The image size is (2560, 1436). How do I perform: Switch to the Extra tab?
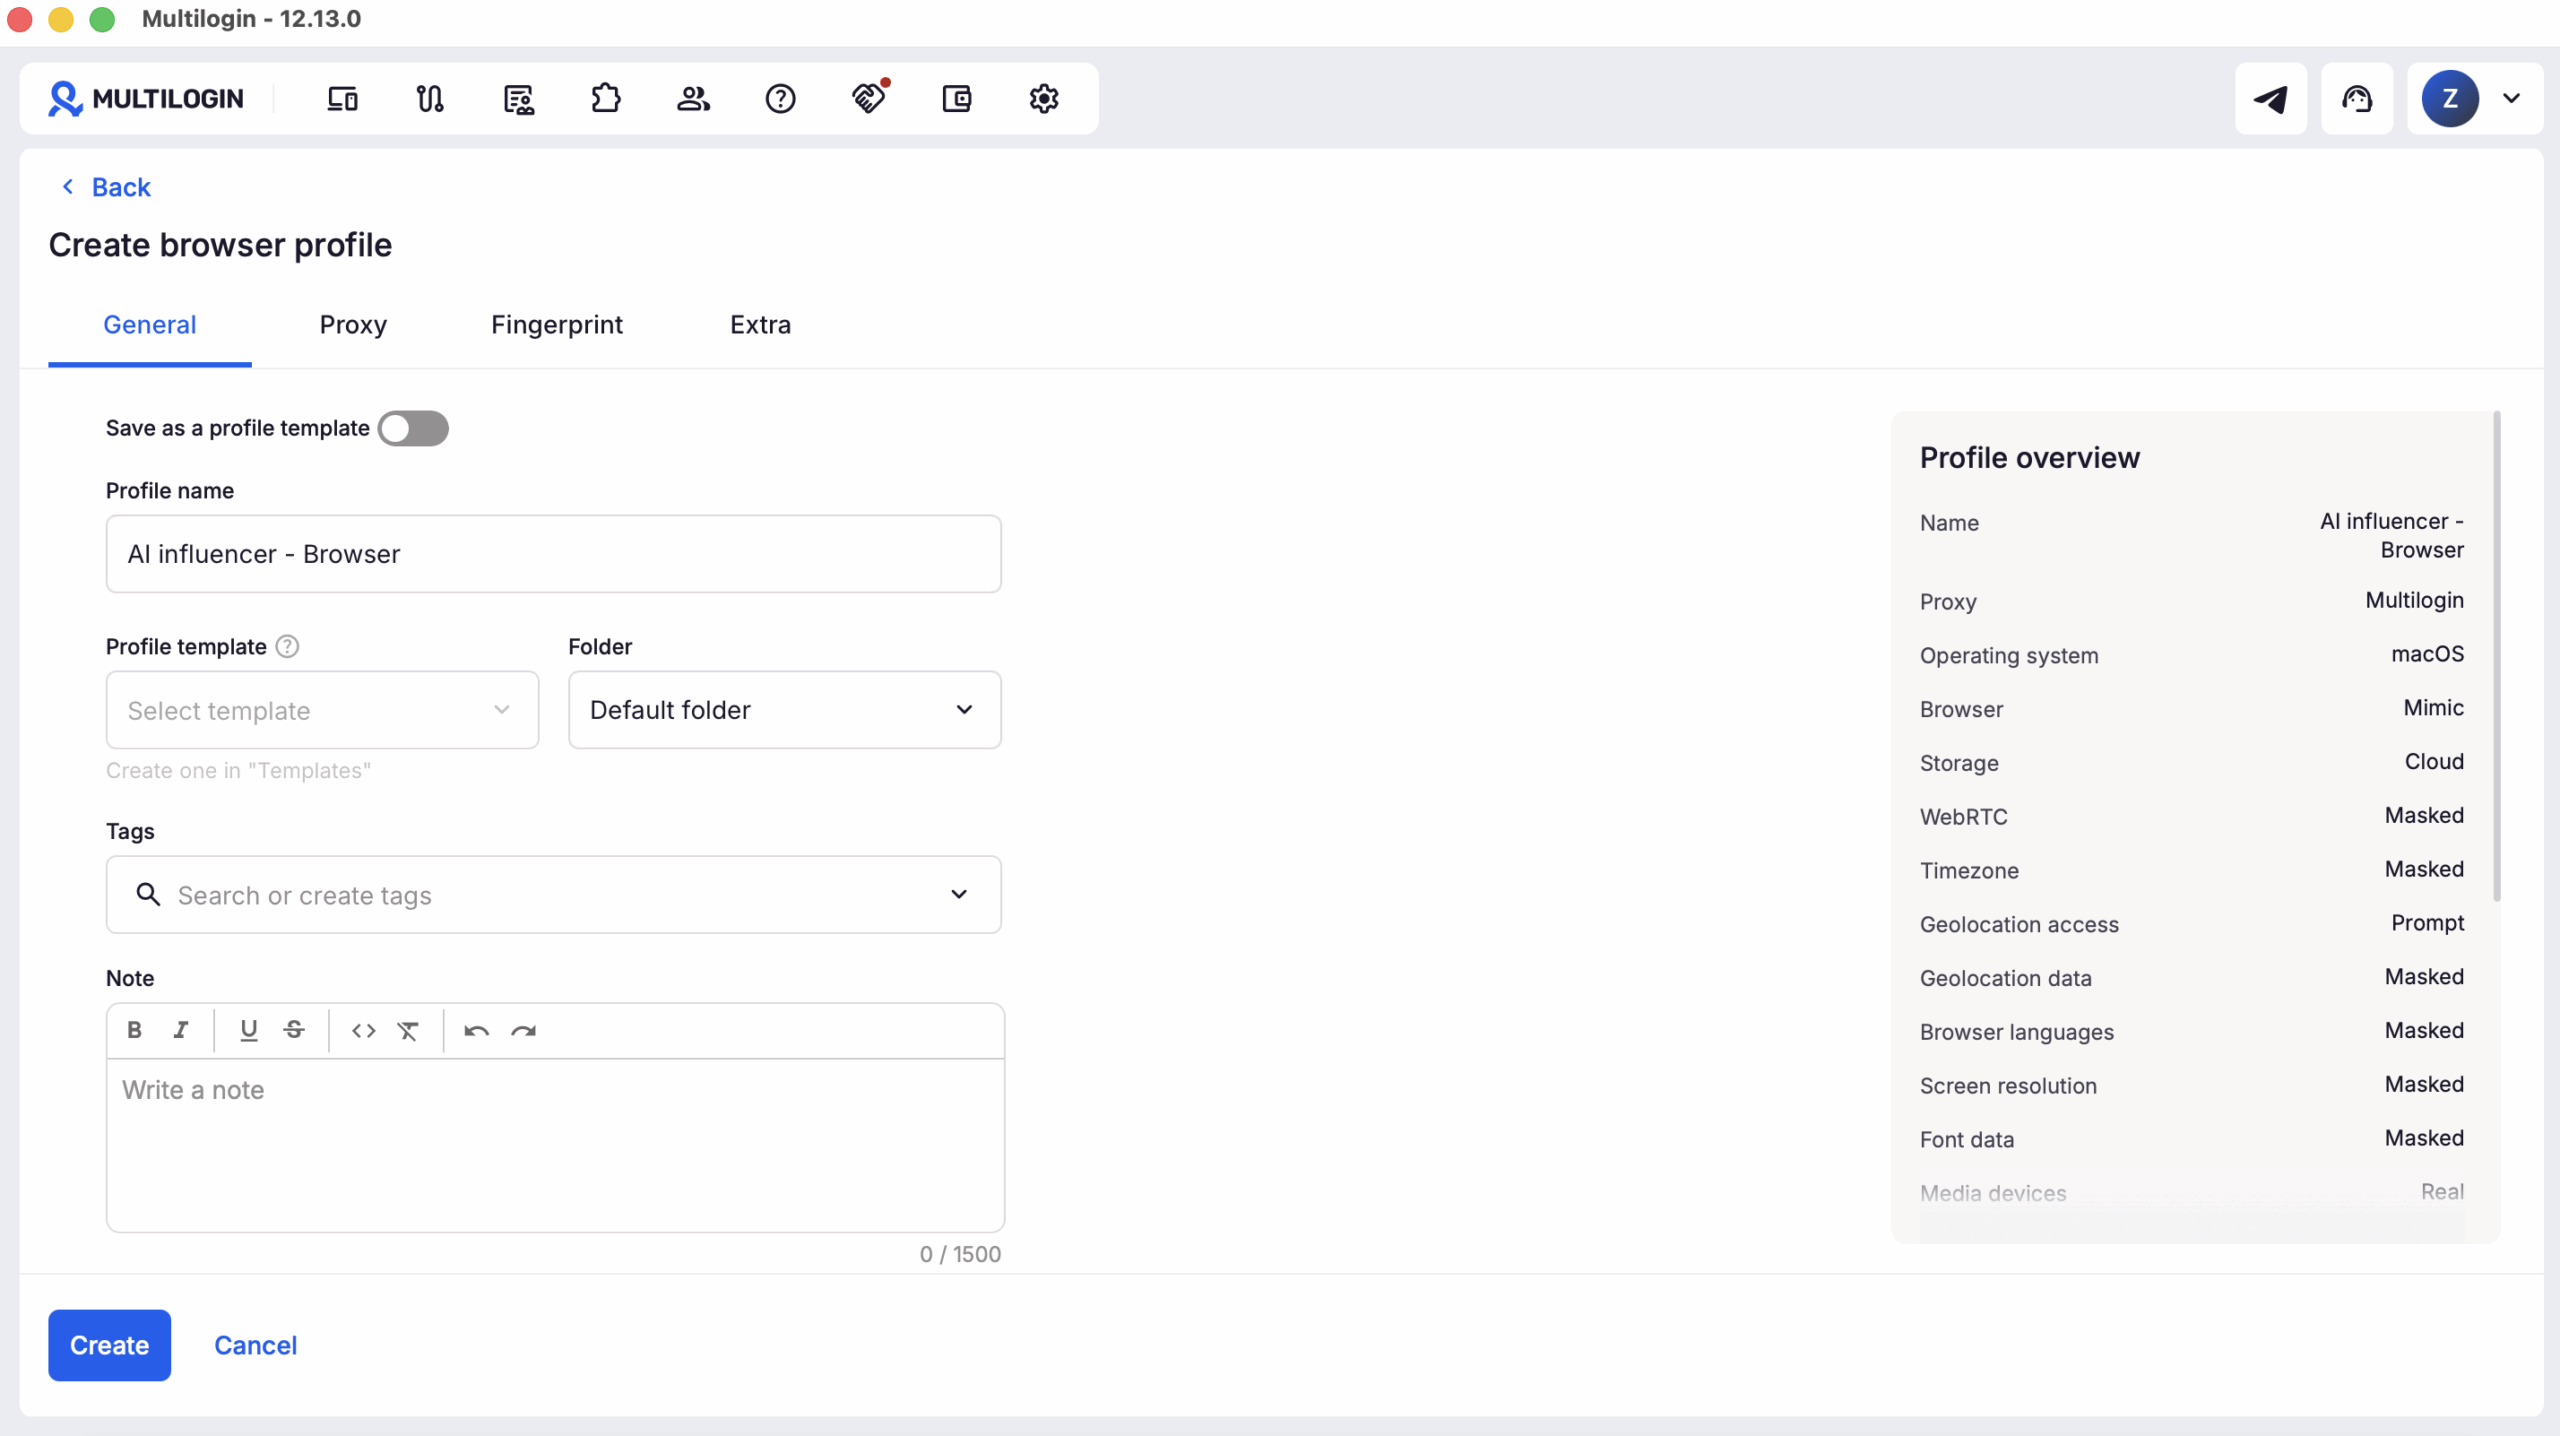(x=760, y=325)
